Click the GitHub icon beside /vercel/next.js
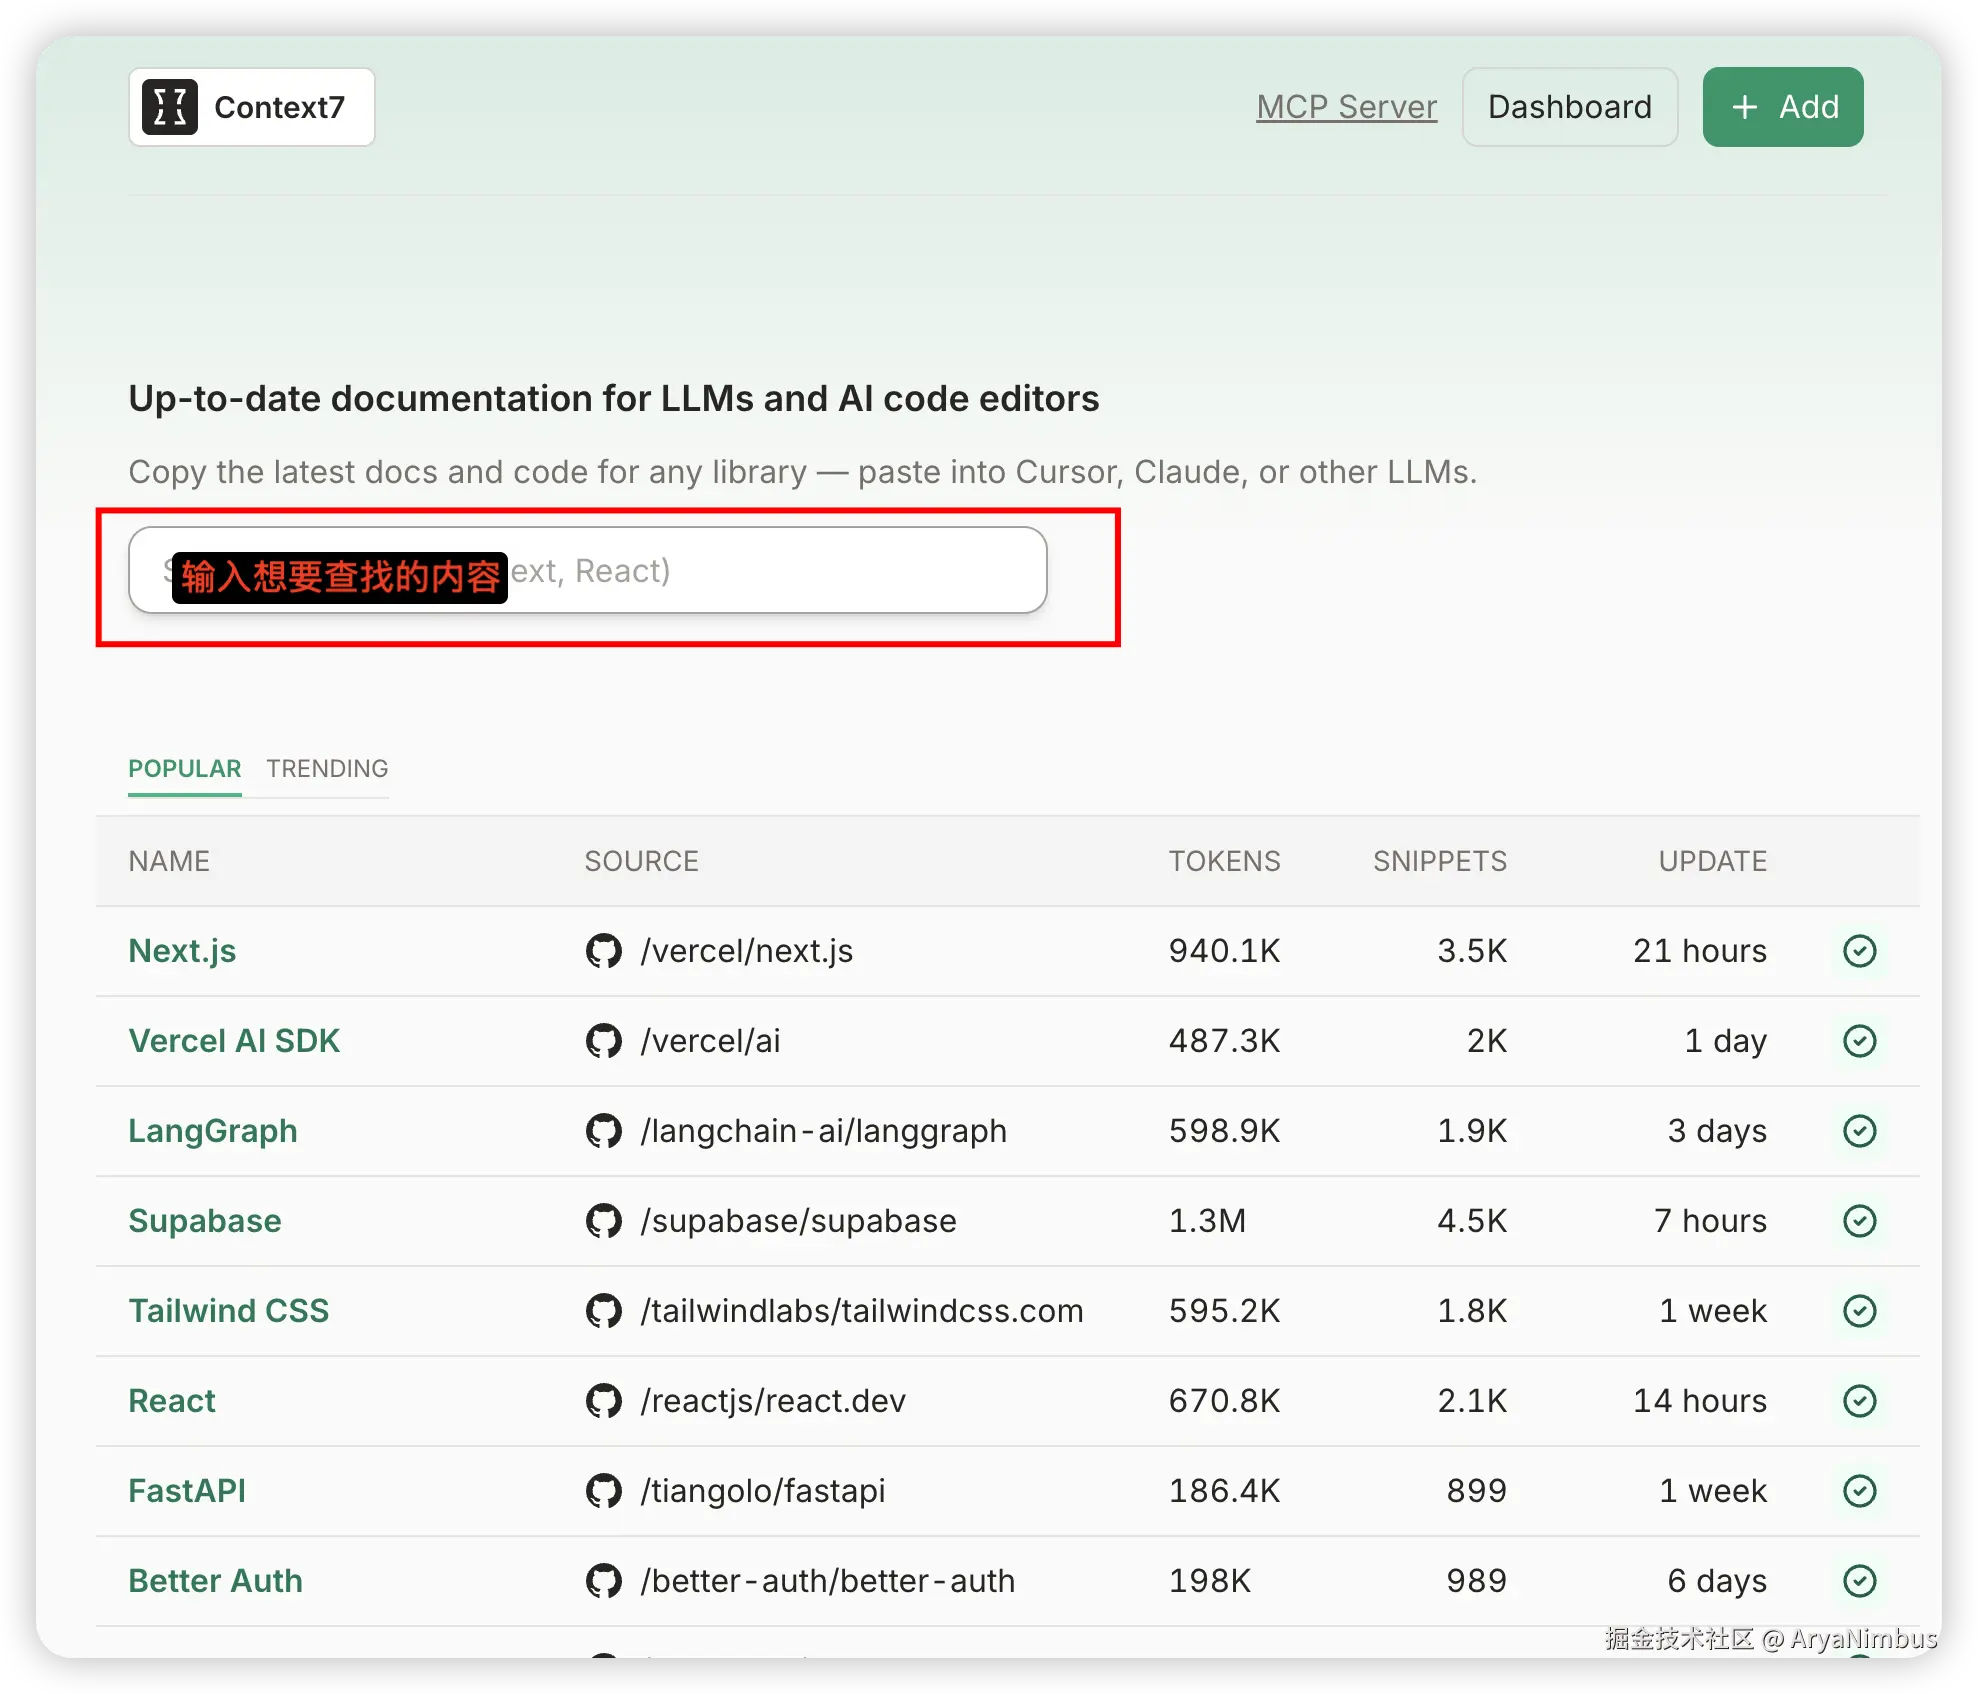 603,951
